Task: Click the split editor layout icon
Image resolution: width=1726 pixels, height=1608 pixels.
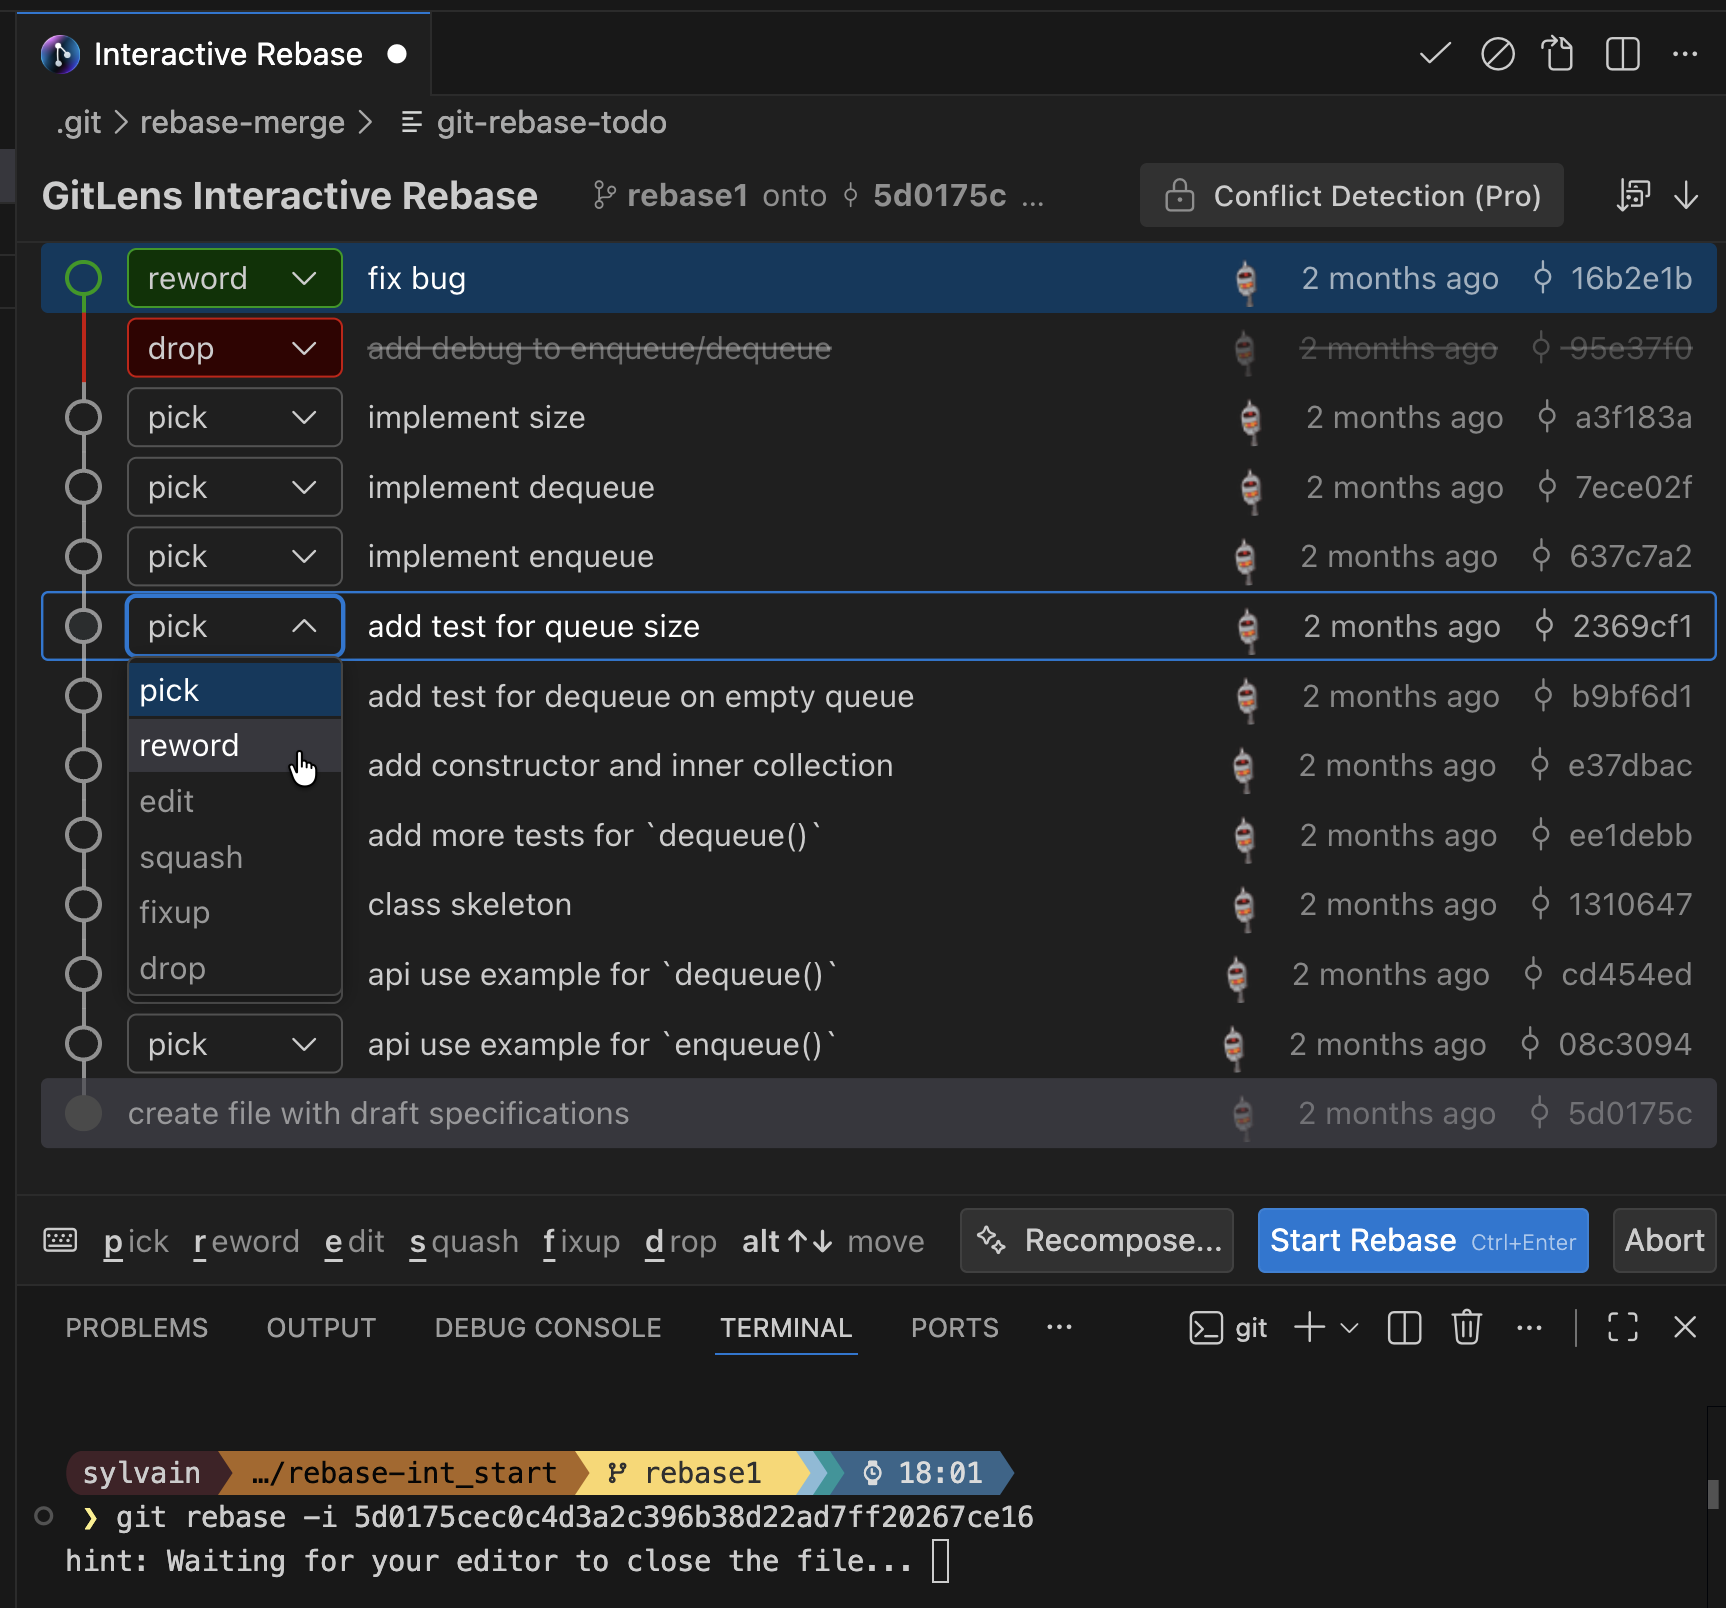Action: 1621,55
